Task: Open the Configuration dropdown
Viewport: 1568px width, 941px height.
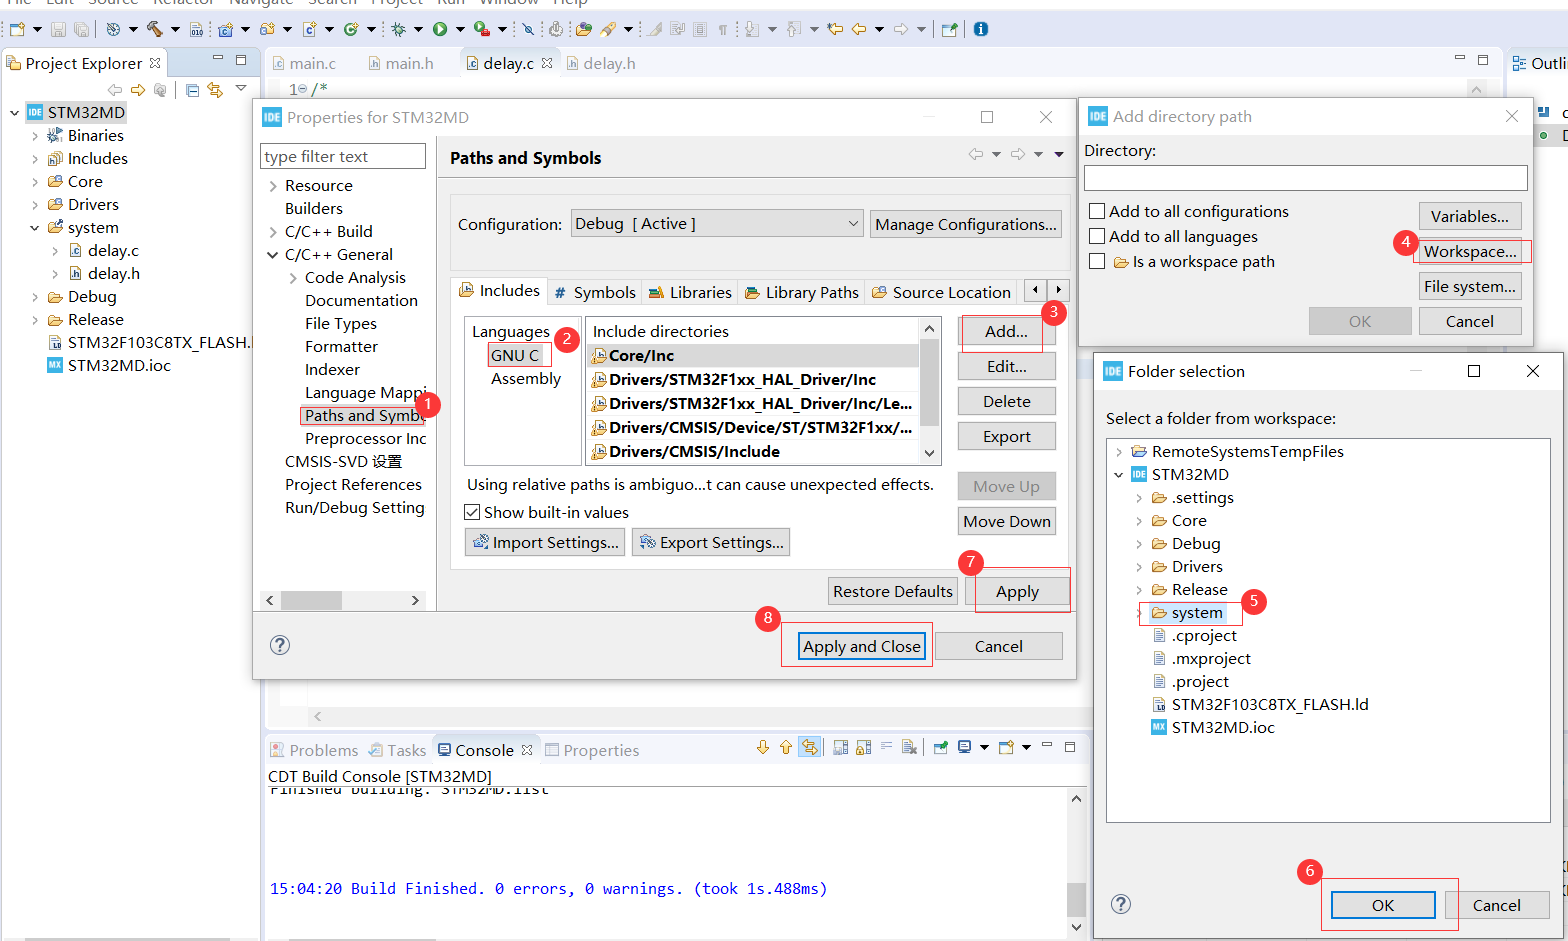Action: (716, 224)
